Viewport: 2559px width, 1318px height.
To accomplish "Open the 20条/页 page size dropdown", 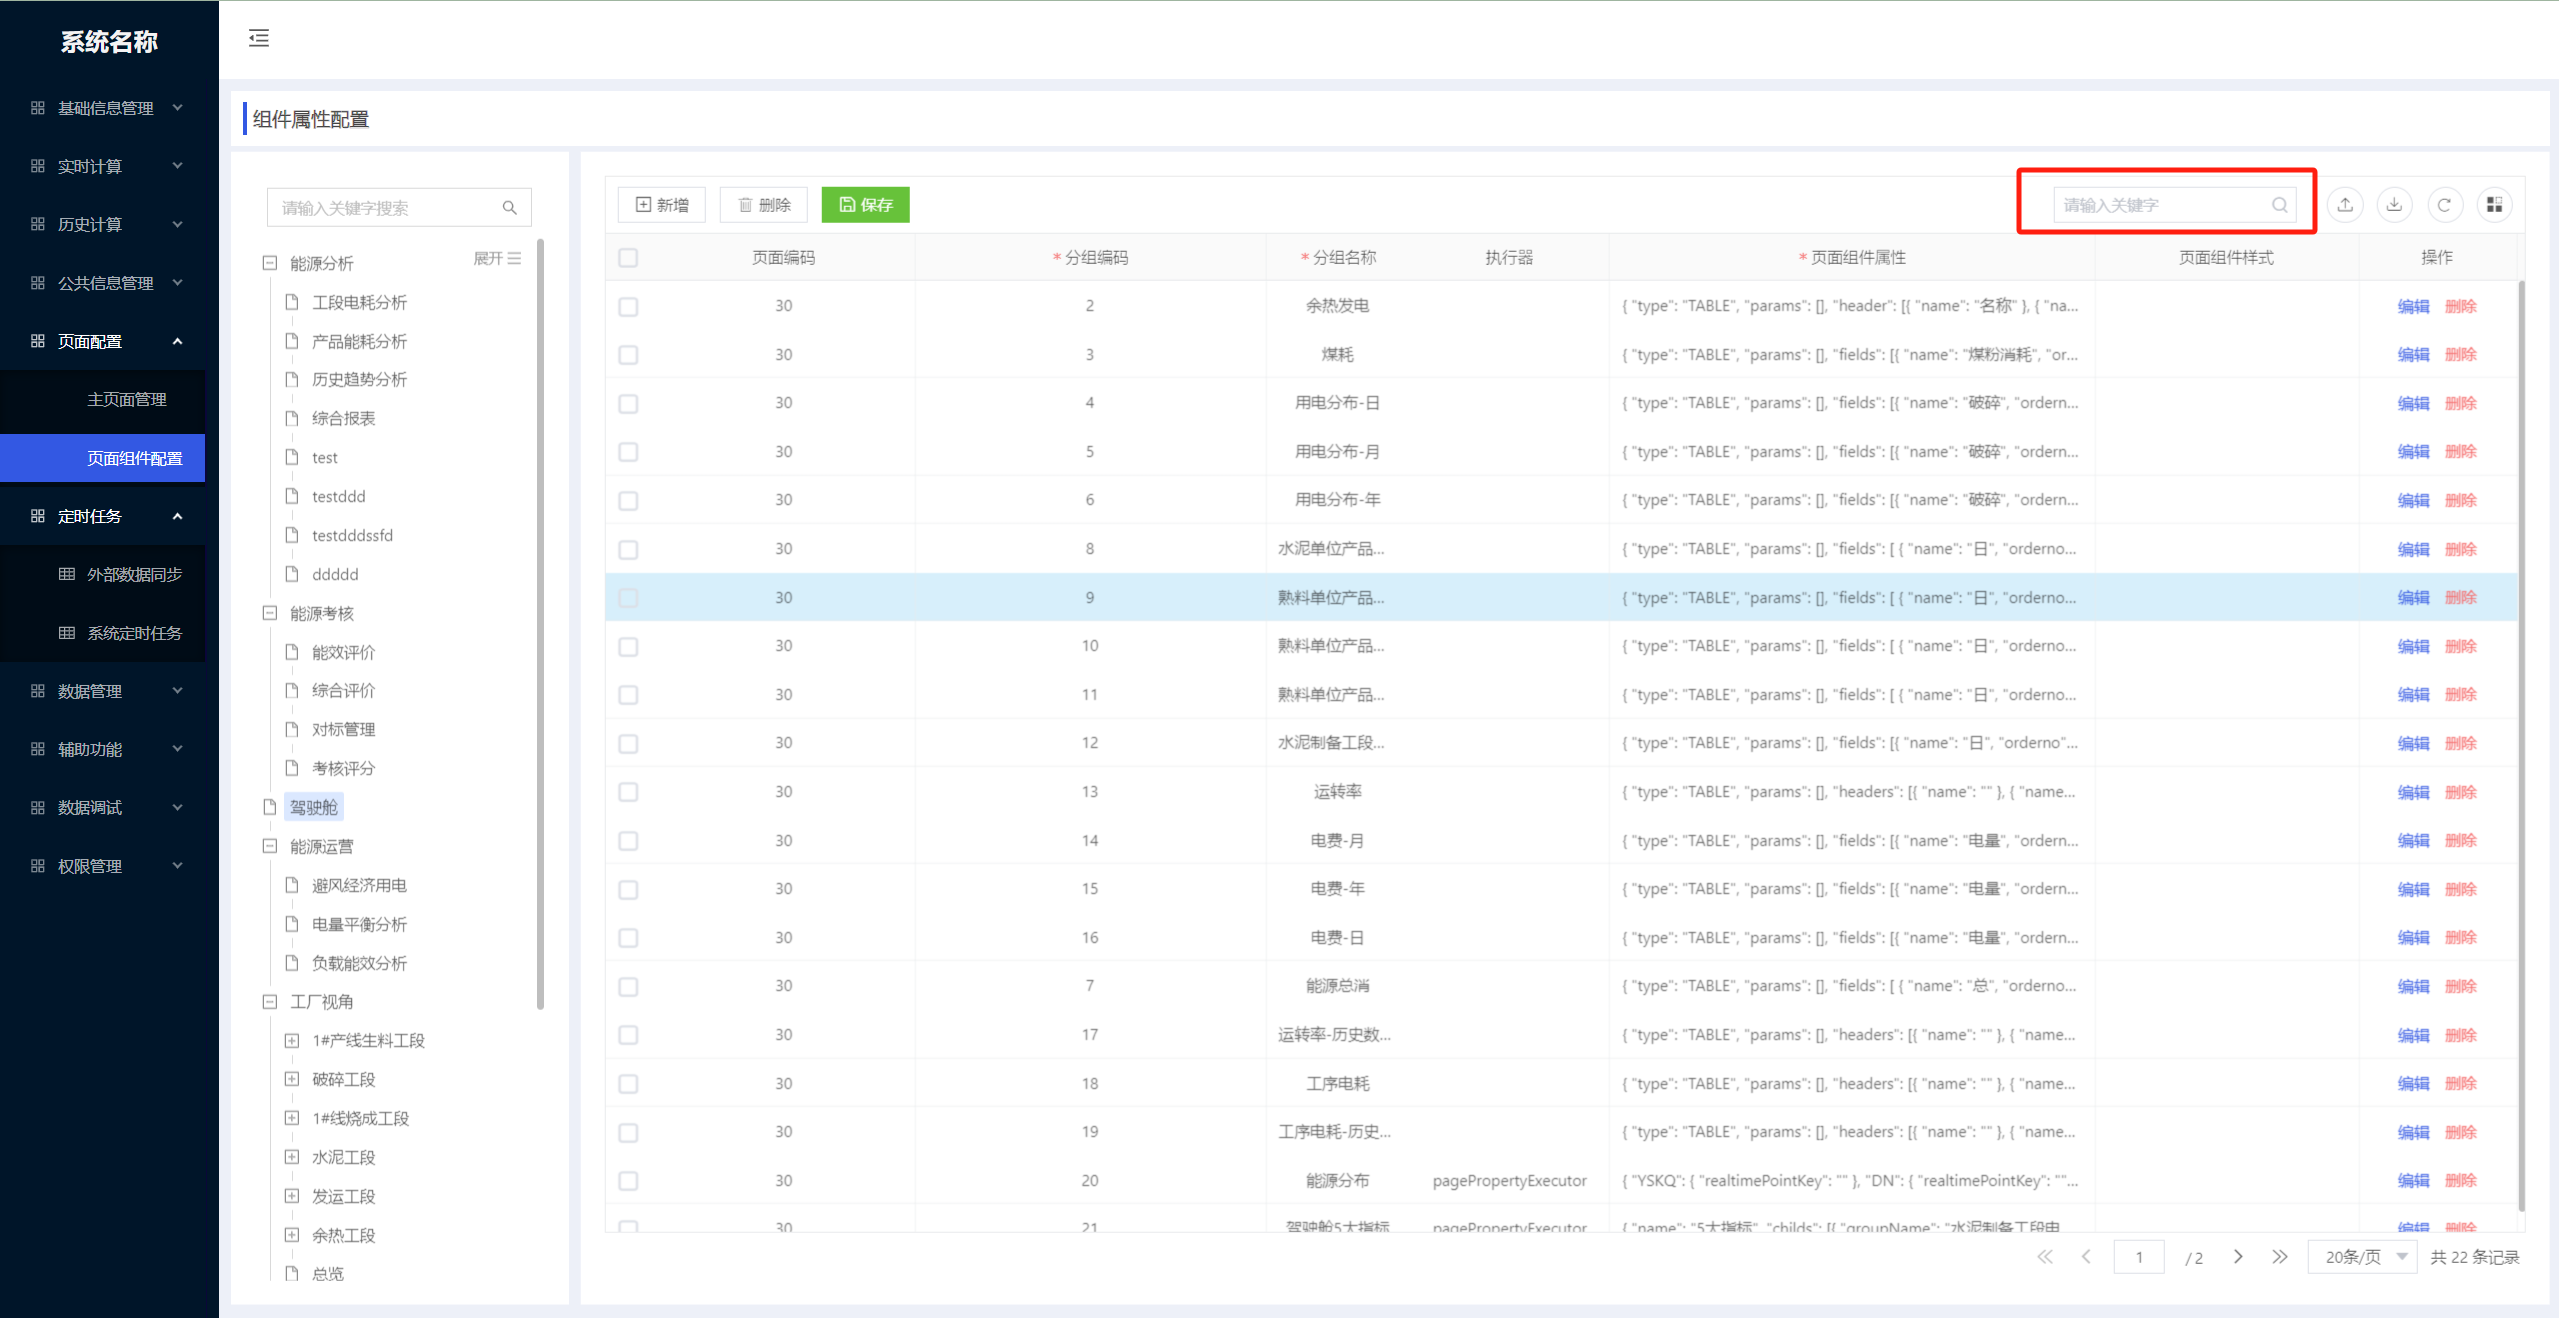I will [2362, 1257].
